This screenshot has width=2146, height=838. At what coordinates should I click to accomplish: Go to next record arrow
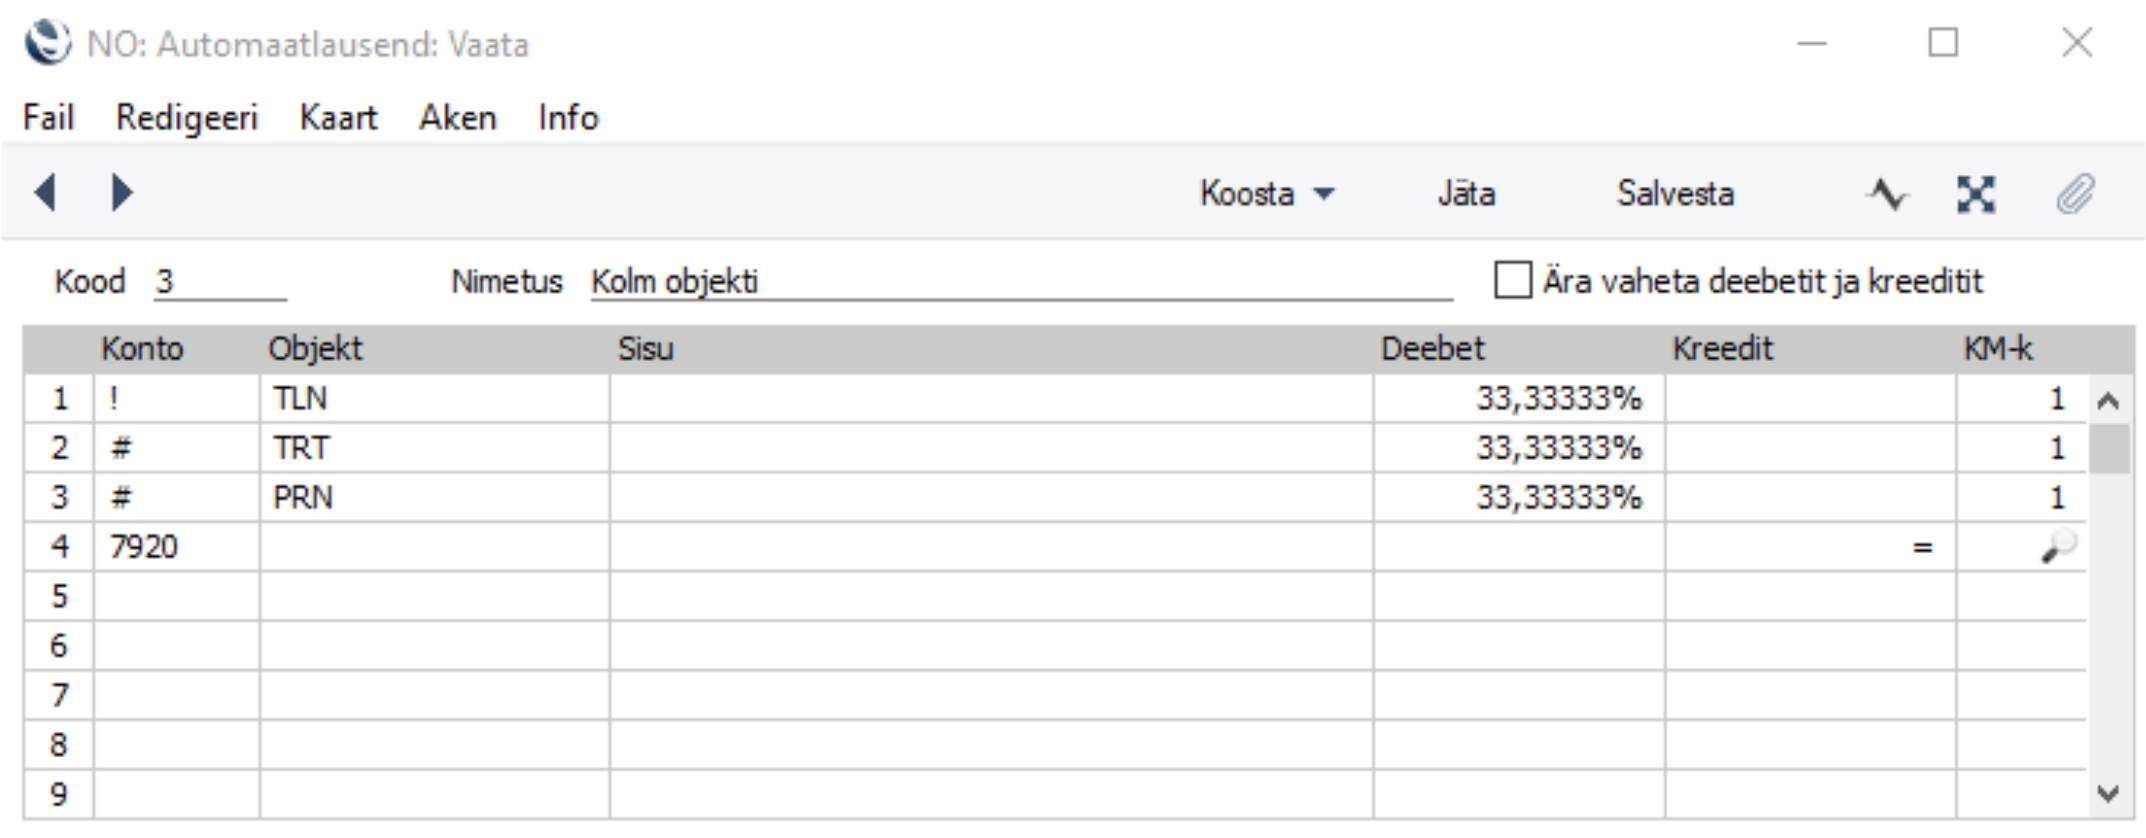(121, 192)
